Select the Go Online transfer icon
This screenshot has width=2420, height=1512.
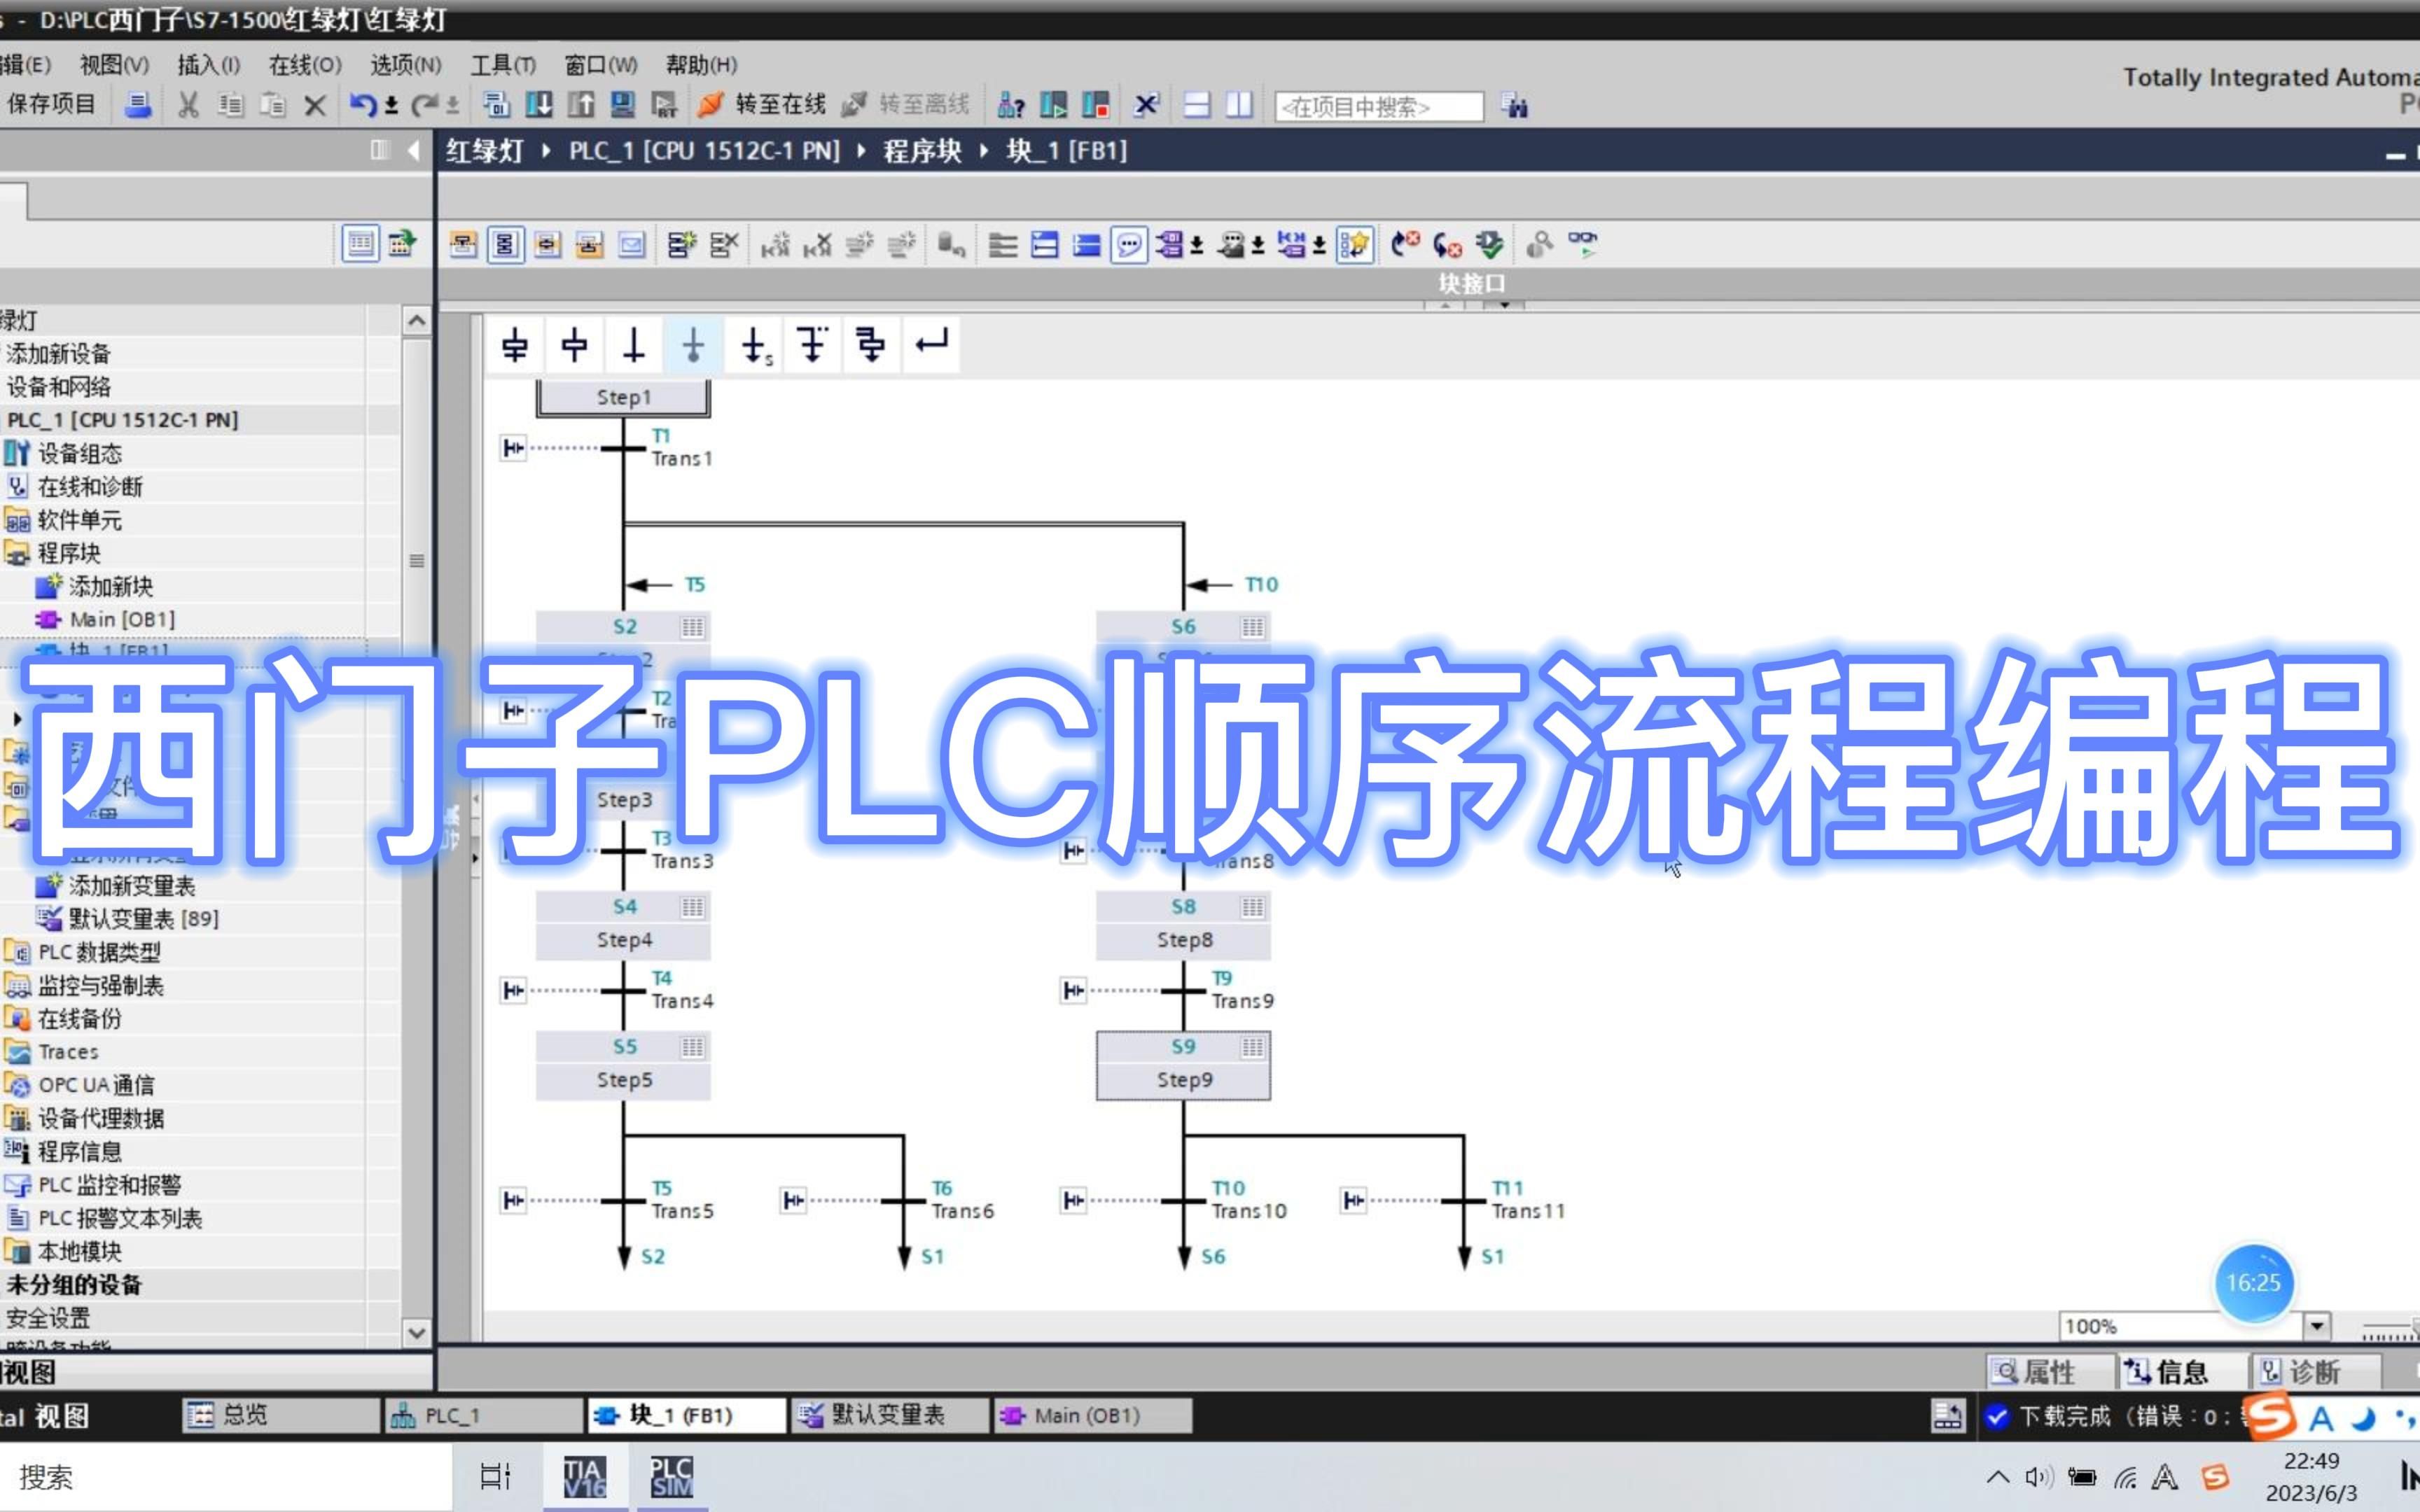click(x=706, y=106)
